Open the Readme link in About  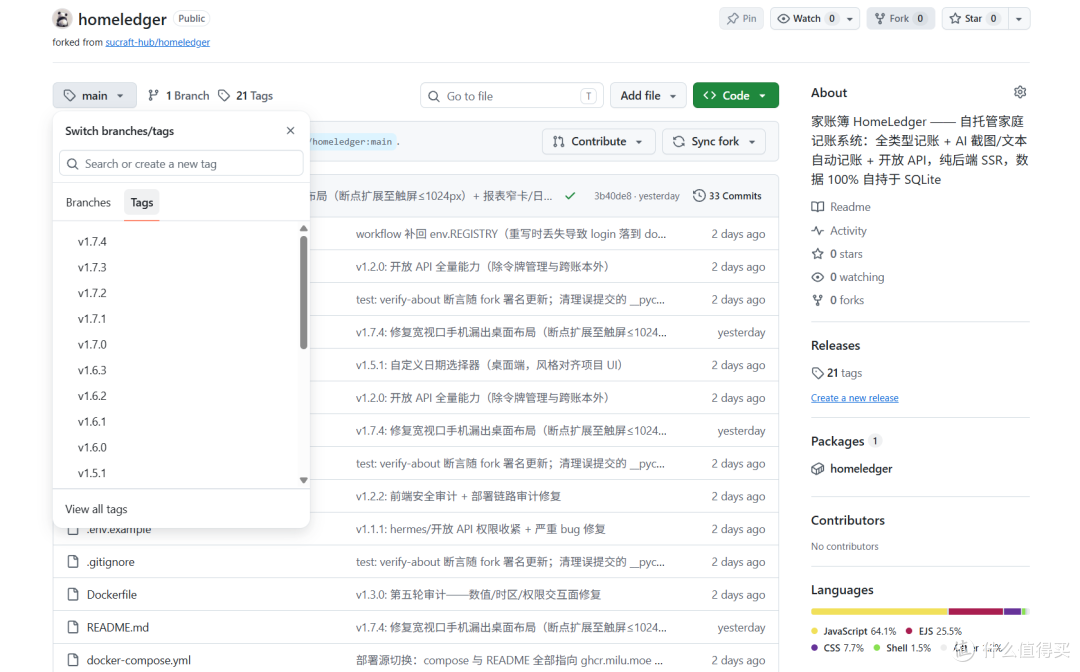(842, 207)
